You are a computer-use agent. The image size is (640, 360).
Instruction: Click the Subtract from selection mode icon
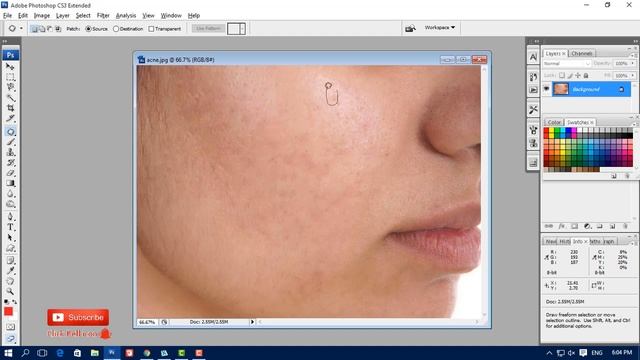(50, 29)
